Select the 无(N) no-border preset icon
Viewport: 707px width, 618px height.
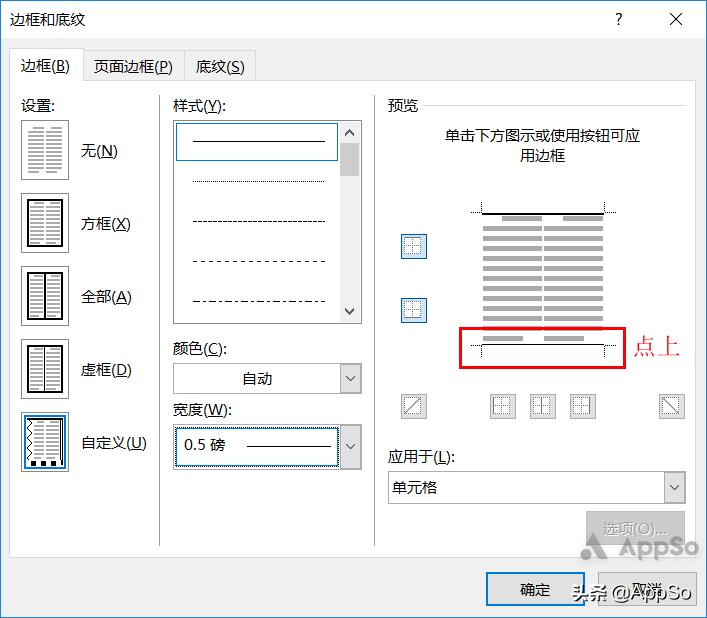pyautogui.click(x=45, y=150)
